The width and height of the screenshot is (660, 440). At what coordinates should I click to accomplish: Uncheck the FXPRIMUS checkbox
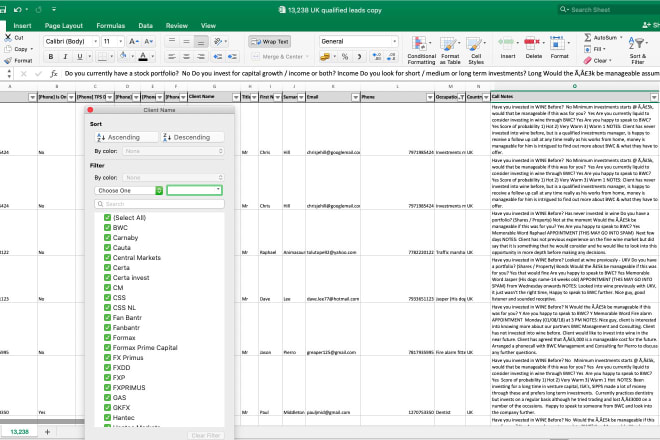pyautogui.click(x=107, y=387)
